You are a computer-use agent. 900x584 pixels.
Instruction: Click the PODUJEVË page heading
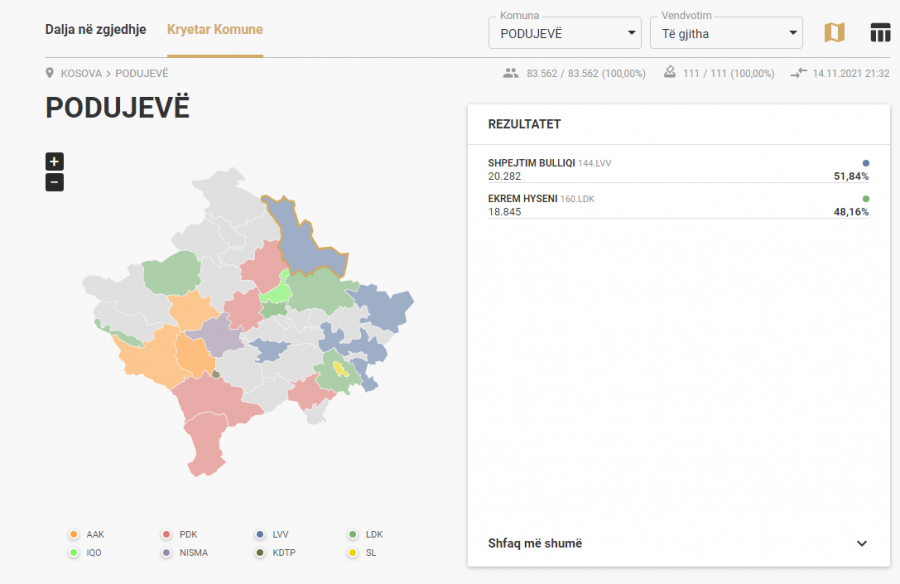tap(117, 107)
